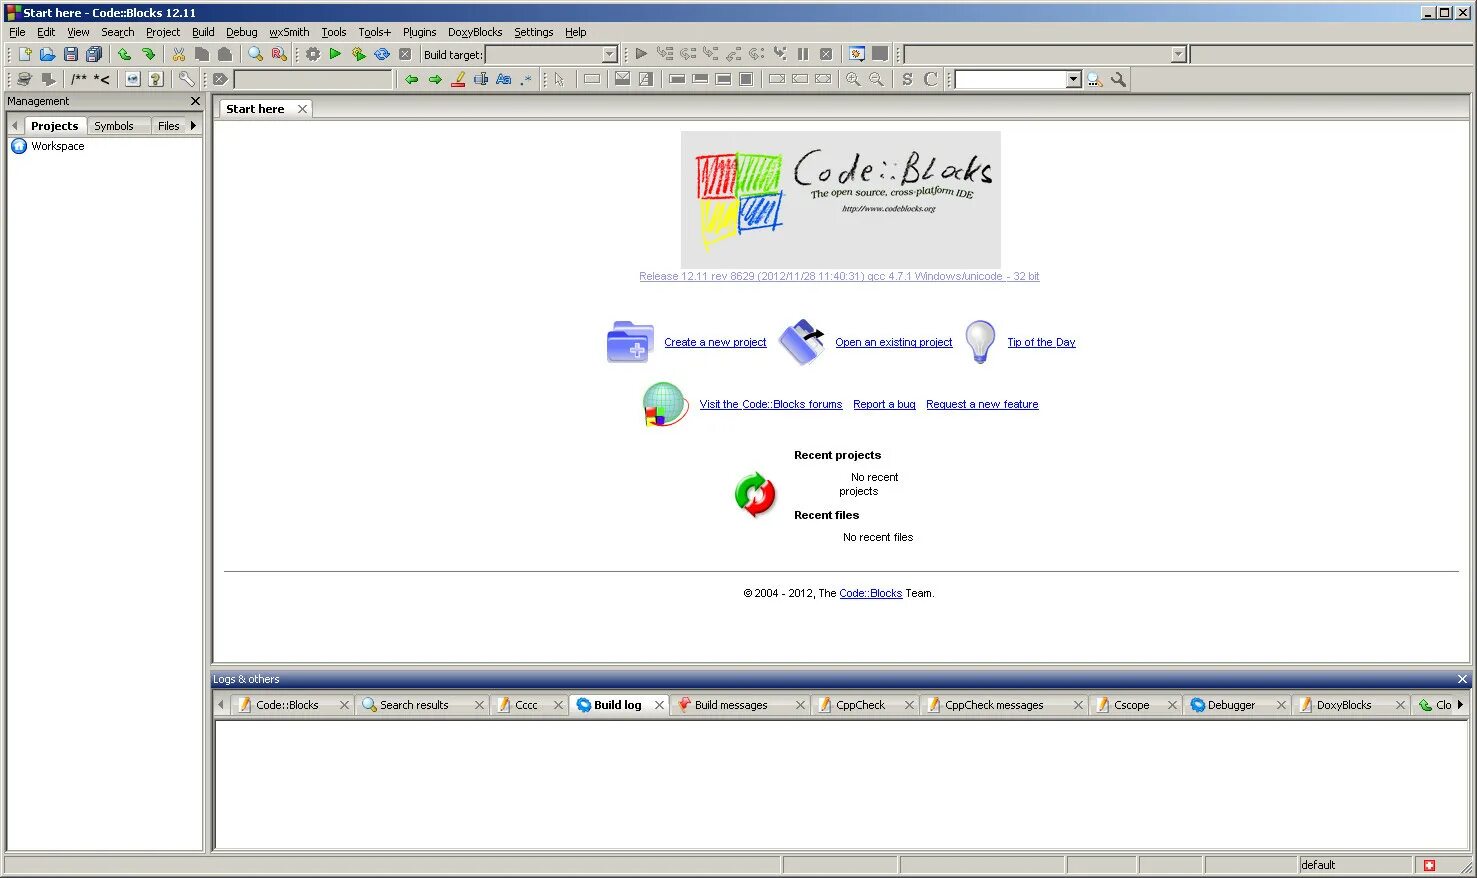Click the DoxyBlocks line comment *< icon
1477x878 pixels.
101,79
